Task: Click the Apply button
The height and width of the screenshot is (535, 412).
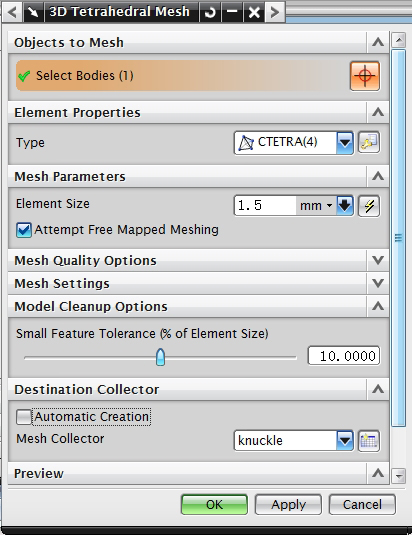Action: point(288,504)
